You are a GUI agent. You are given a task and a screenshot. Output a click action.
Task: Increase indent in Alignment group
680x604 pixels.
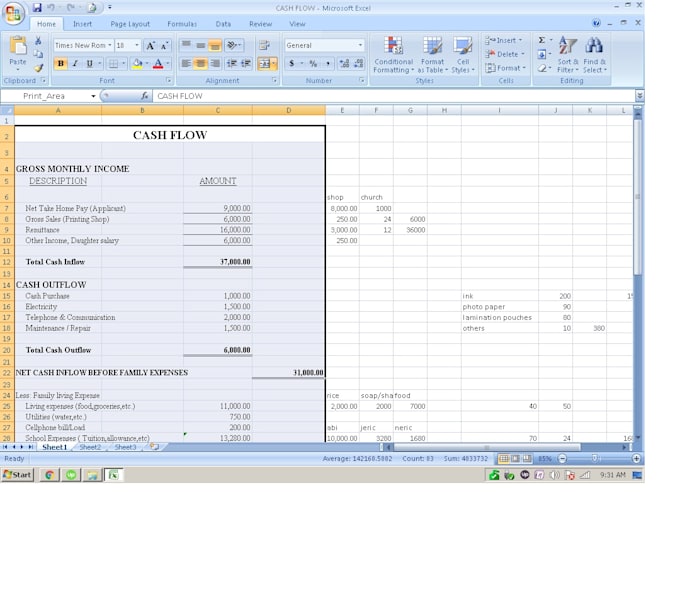[x=246, y=64]
